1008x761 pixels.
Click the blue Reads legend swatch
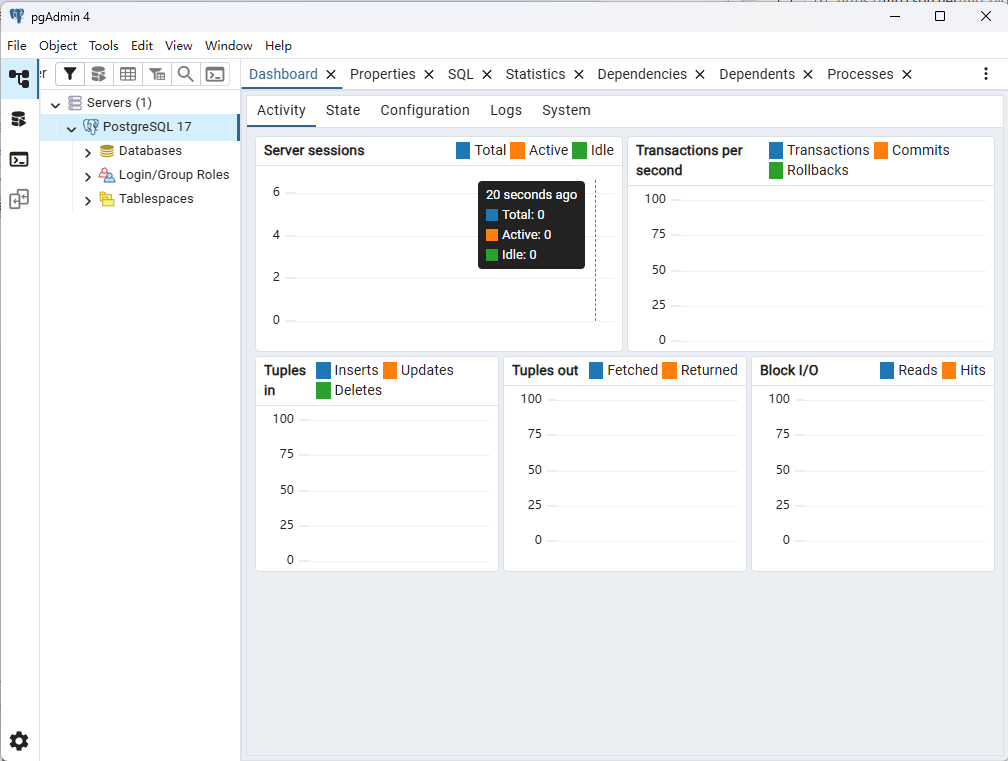click(886, 370)
